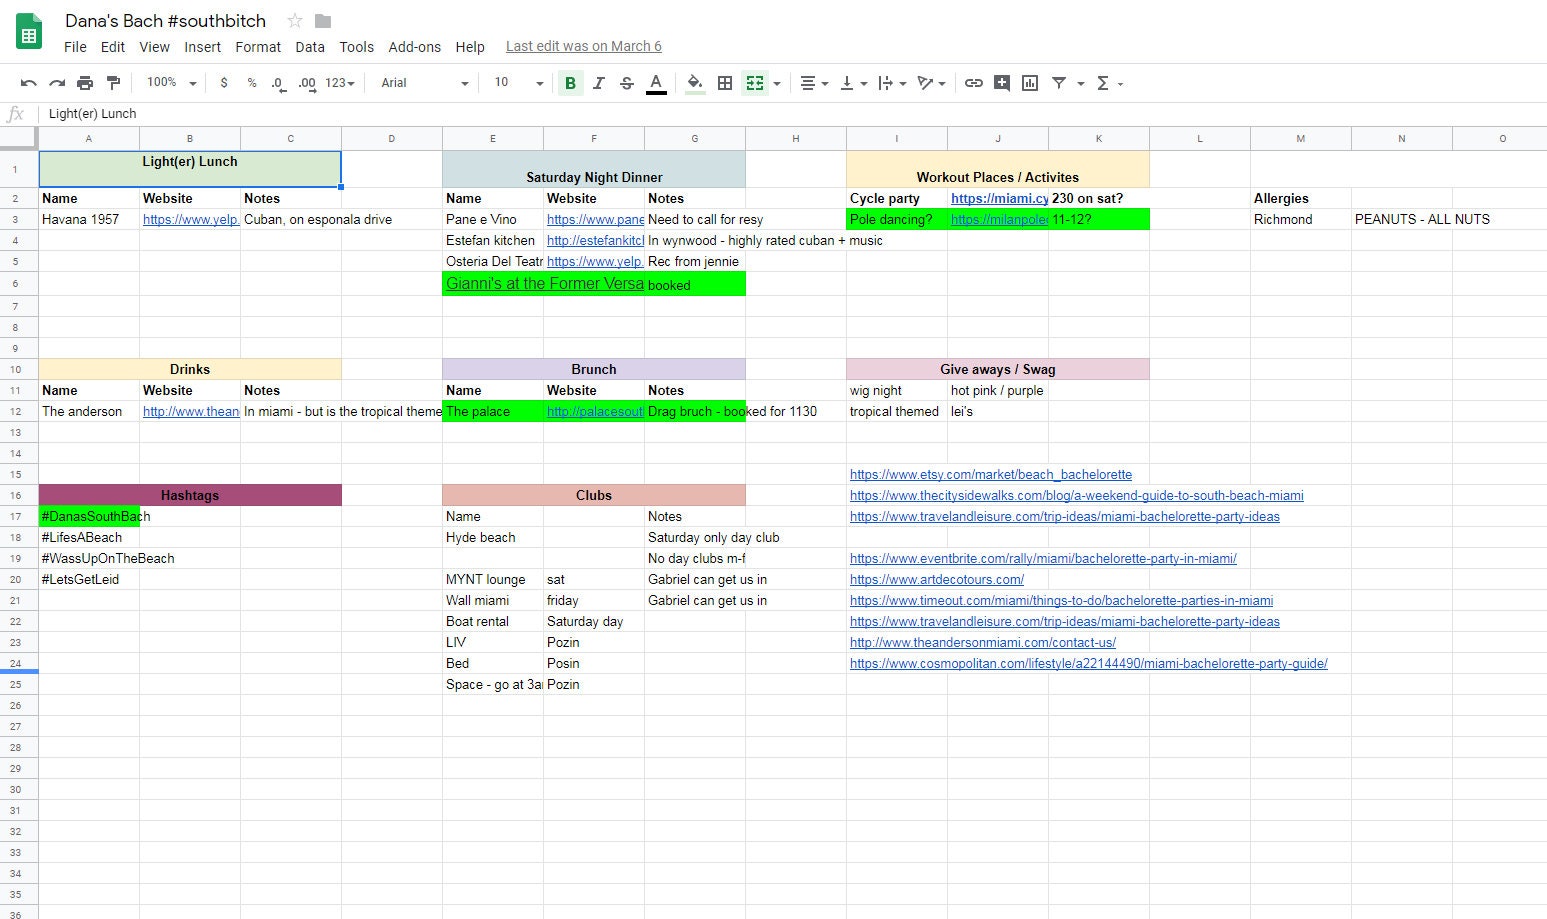This screenshot has height=919, width=1547.
Task: Open the timeout.com bachelorette parties link
Action: [1061, 601]
